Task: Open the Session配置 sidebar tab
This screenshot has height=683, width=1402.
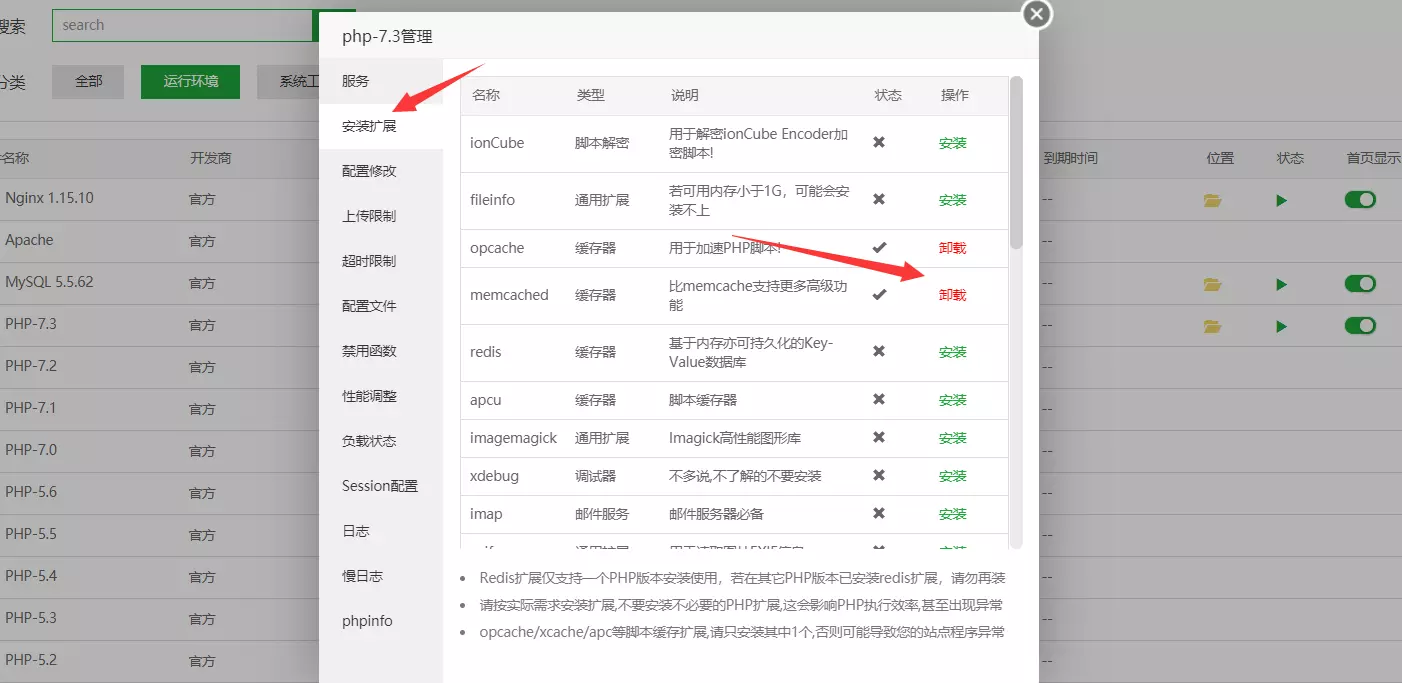Action: tap(379, 486)
